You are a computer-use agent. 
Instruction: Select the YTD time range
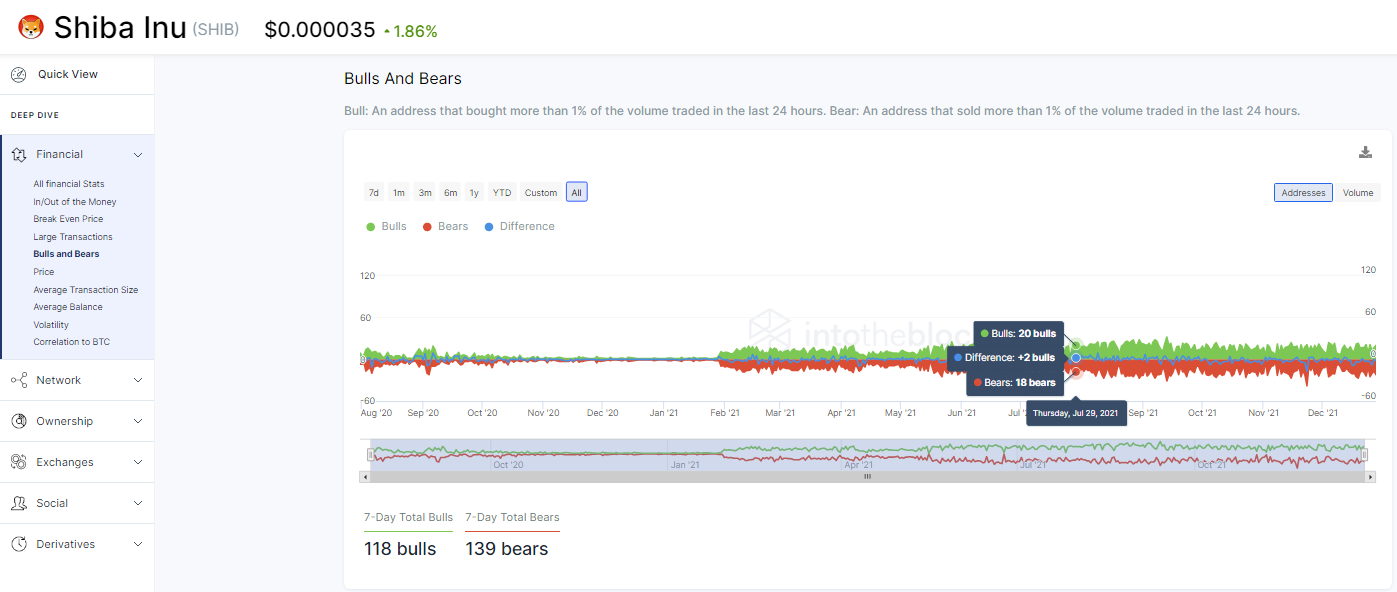coord(502,192)
